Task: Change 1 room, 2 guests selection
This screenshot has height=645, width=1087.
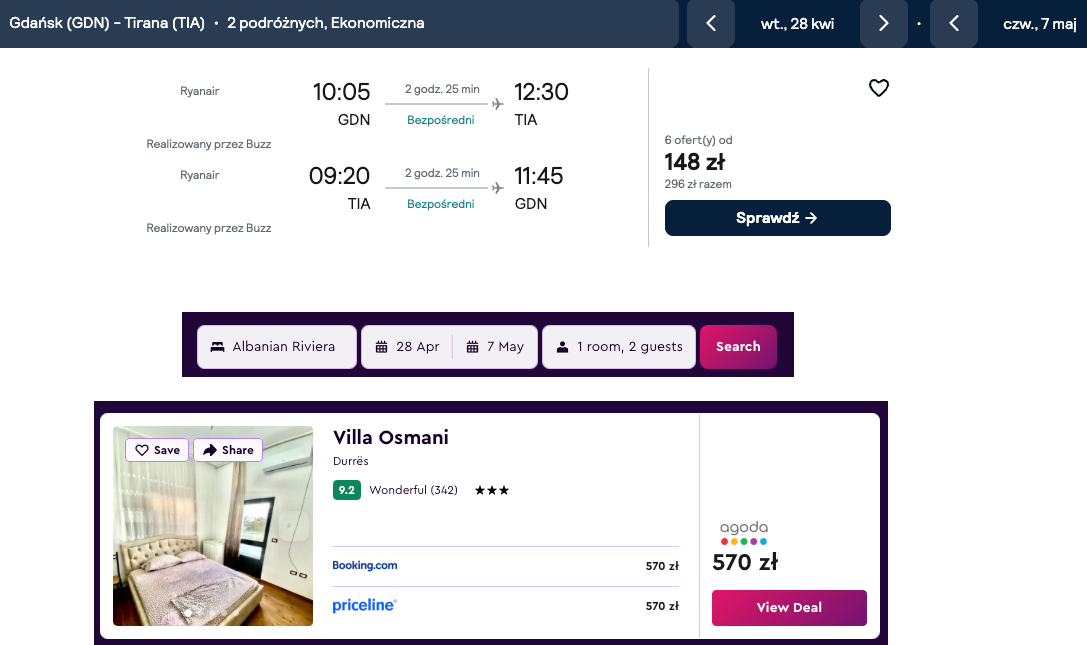Action: click(x=619, y=347)
